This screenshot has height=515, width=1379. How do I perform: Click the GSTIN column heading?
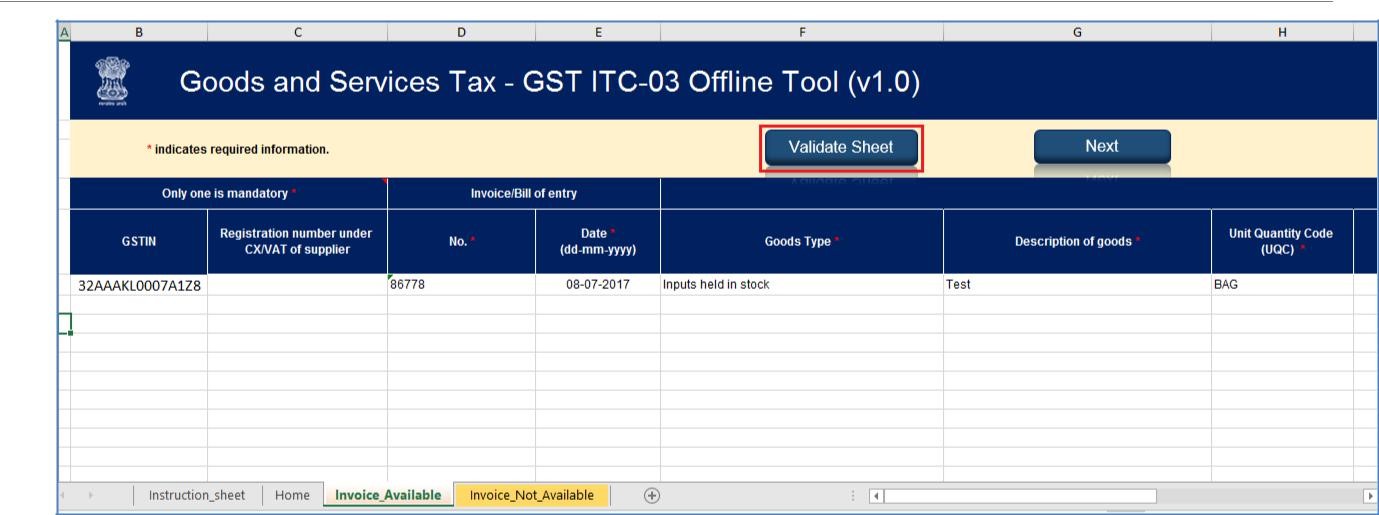(138, 240)
